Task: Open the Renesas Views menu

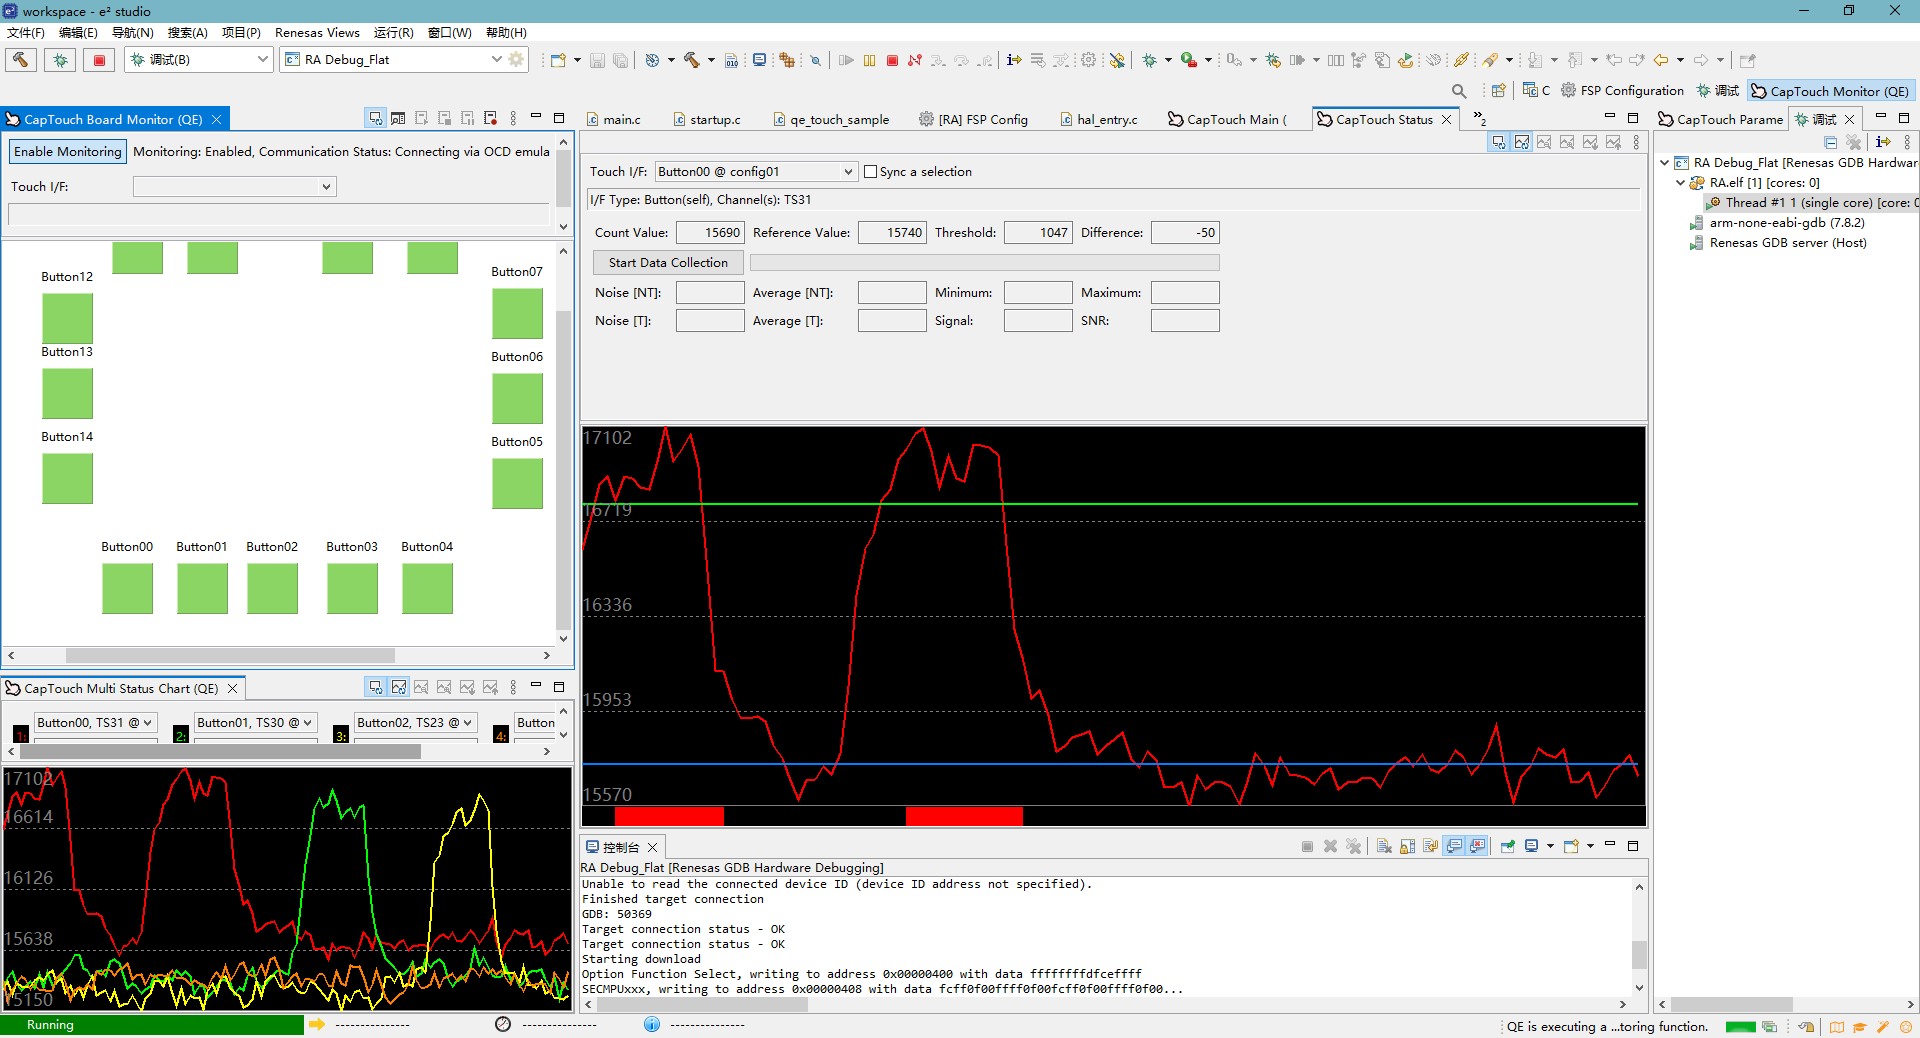Action: tap(317, 33)
